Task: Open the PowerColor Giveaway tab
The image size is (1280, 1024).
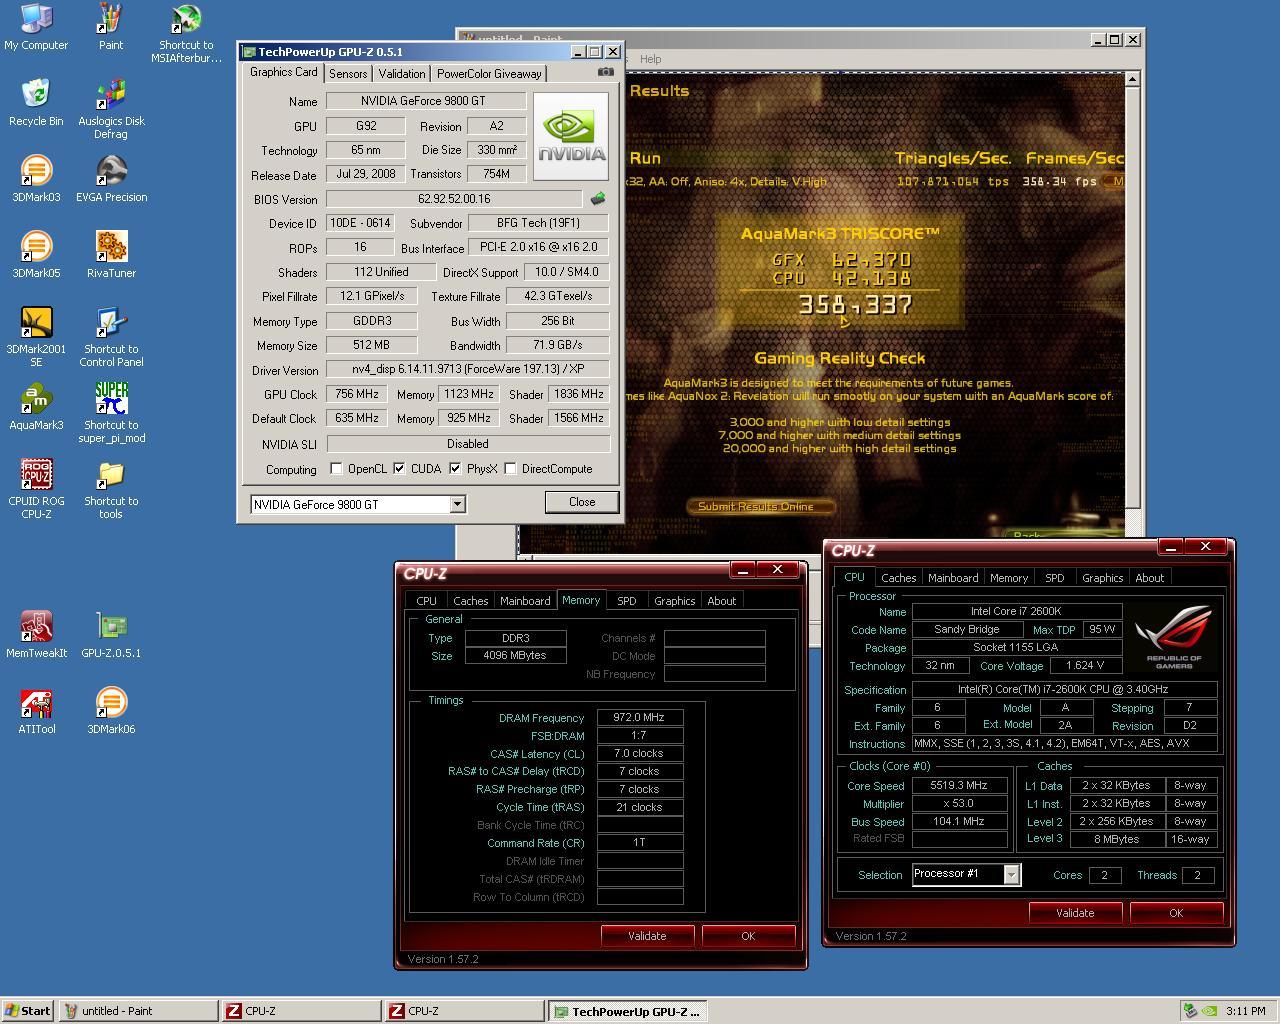Action: coord(489,74)
